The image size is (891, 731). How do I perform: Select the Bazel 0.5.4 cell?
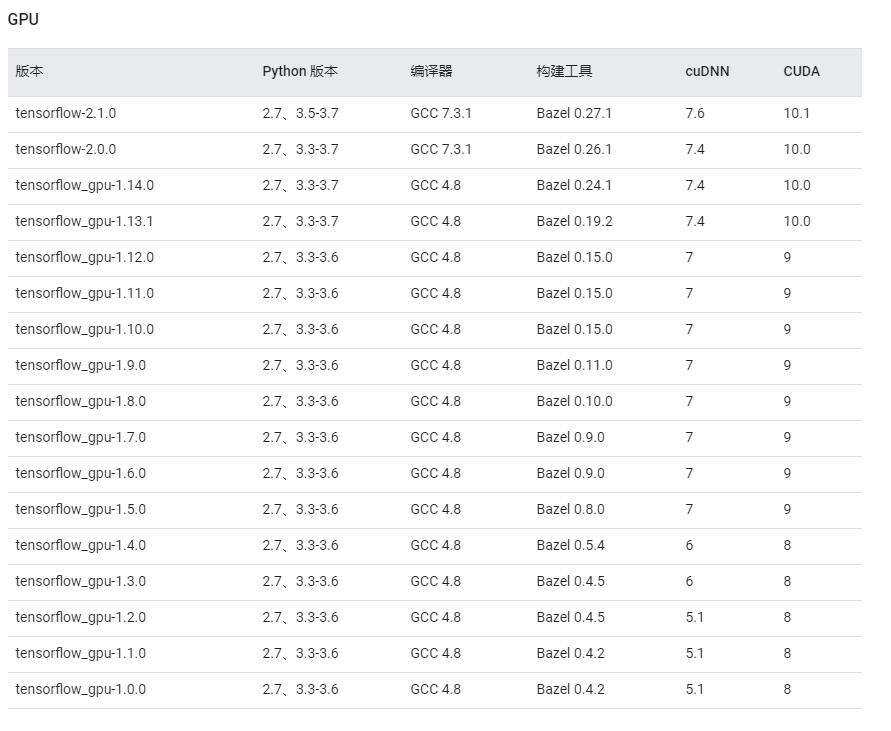point(571,545)
